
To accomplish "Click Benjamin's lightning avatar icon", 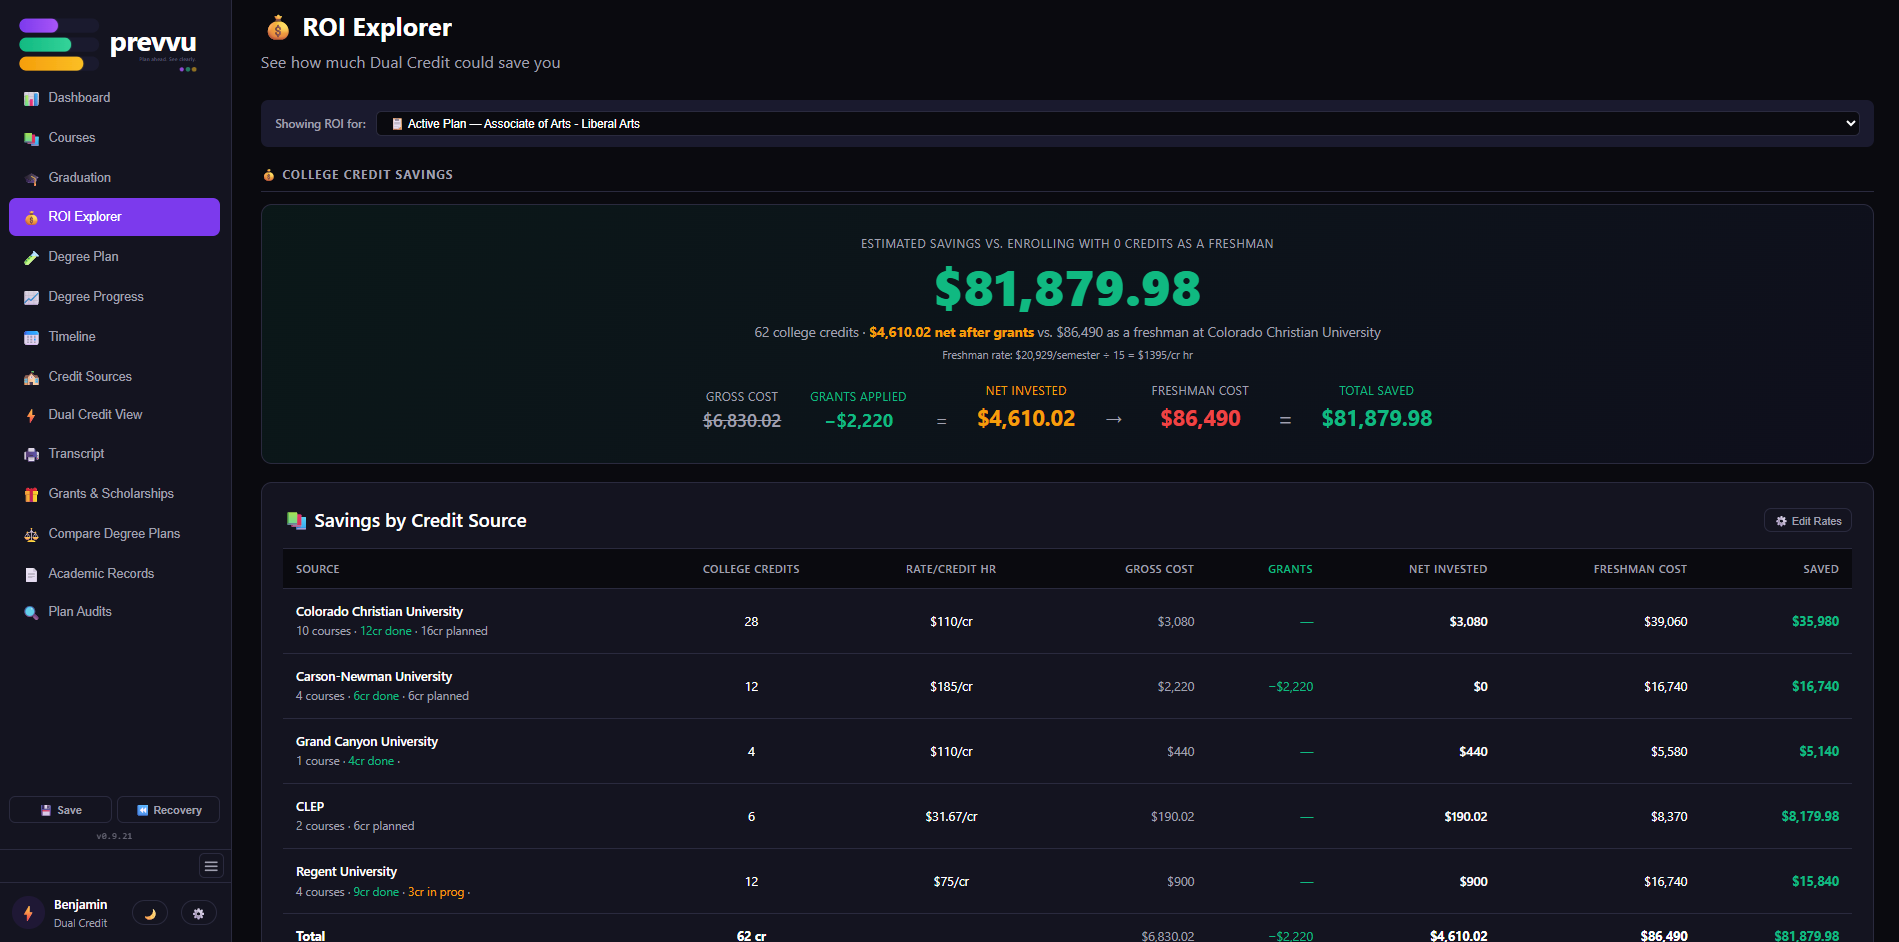I will coord(28,913).
